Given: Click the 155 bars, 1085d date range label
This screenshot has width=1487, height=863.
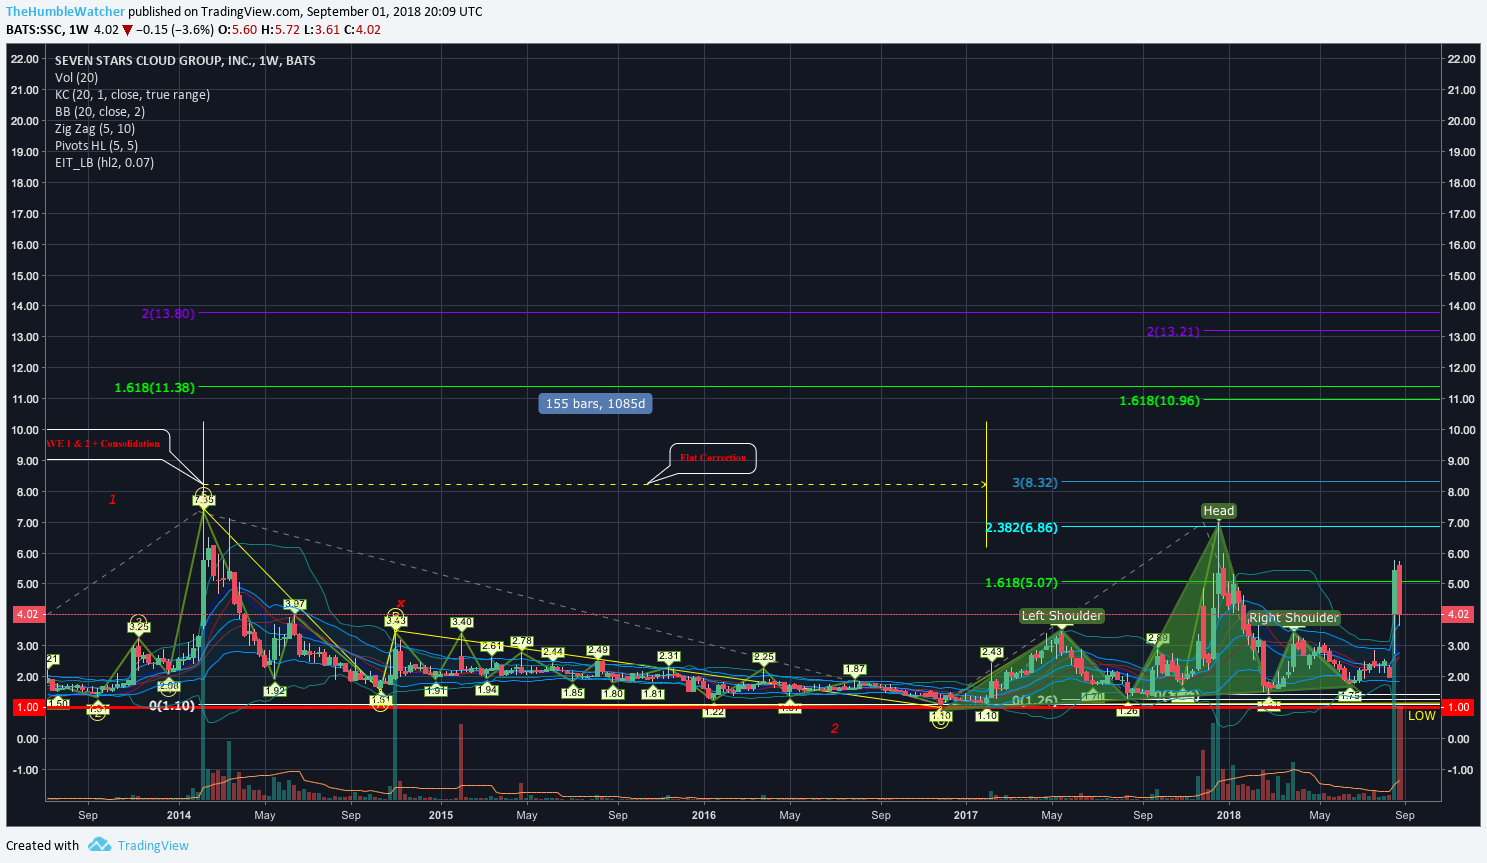Looking at the screenshot, I should coord(596,403).
